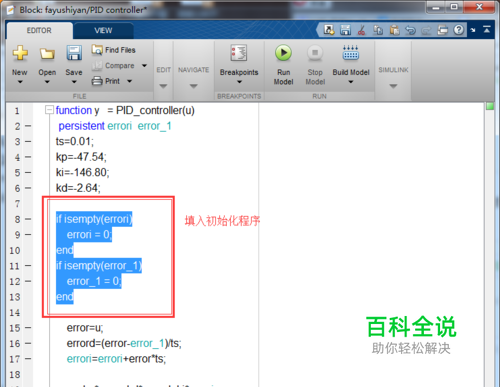Viewport: 500px width, 387px height.
Task: Expand the EDIT section dropdown
Action: point(163,86)
